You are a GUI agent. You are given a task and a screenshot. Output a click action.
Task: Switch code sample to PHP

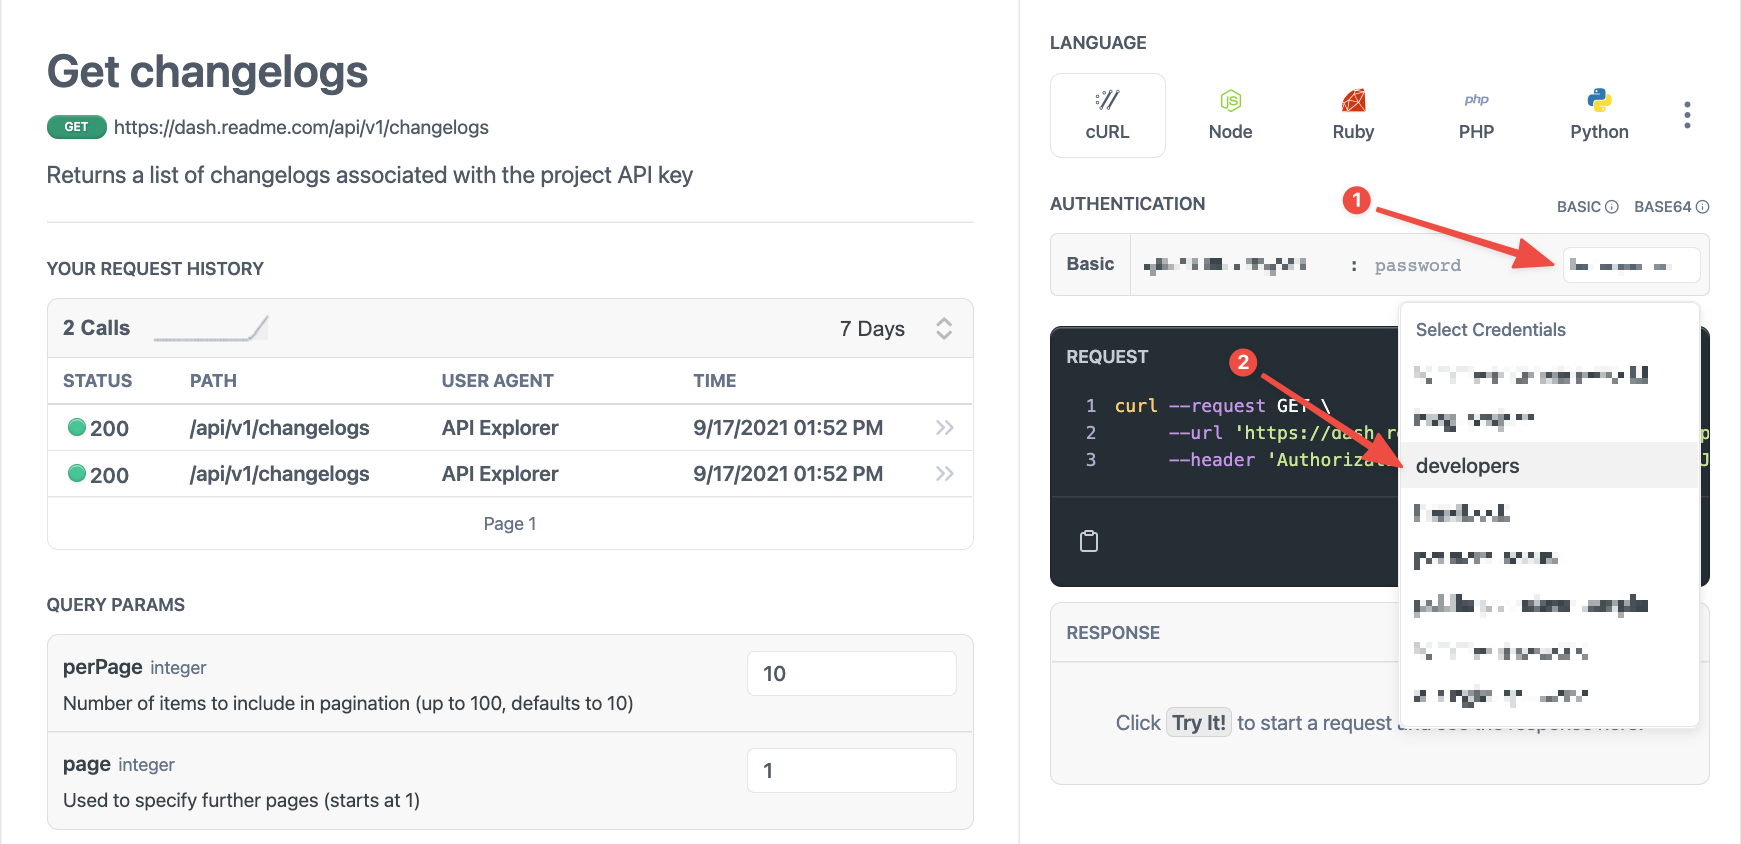[1476, 115]
